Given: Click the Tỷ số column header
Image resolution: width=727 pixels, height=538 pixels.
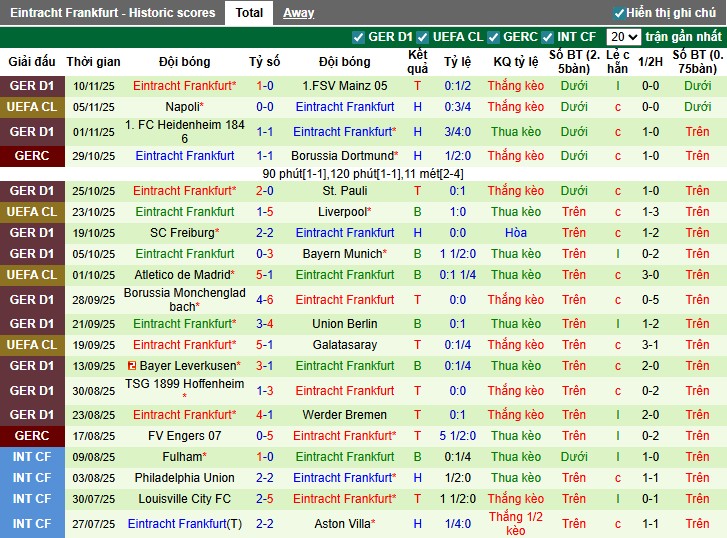Looking at the screenshot, I should point(264,62).
